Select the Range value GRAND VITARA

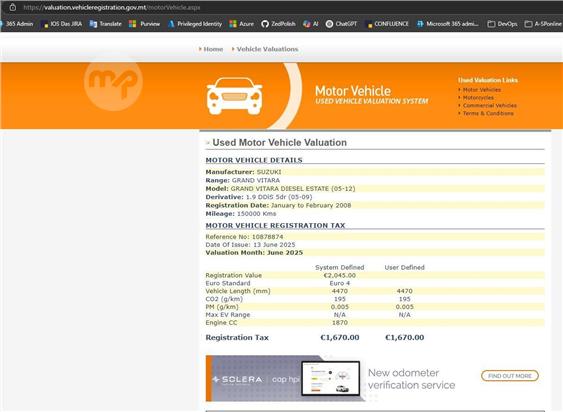click(256, 180)
